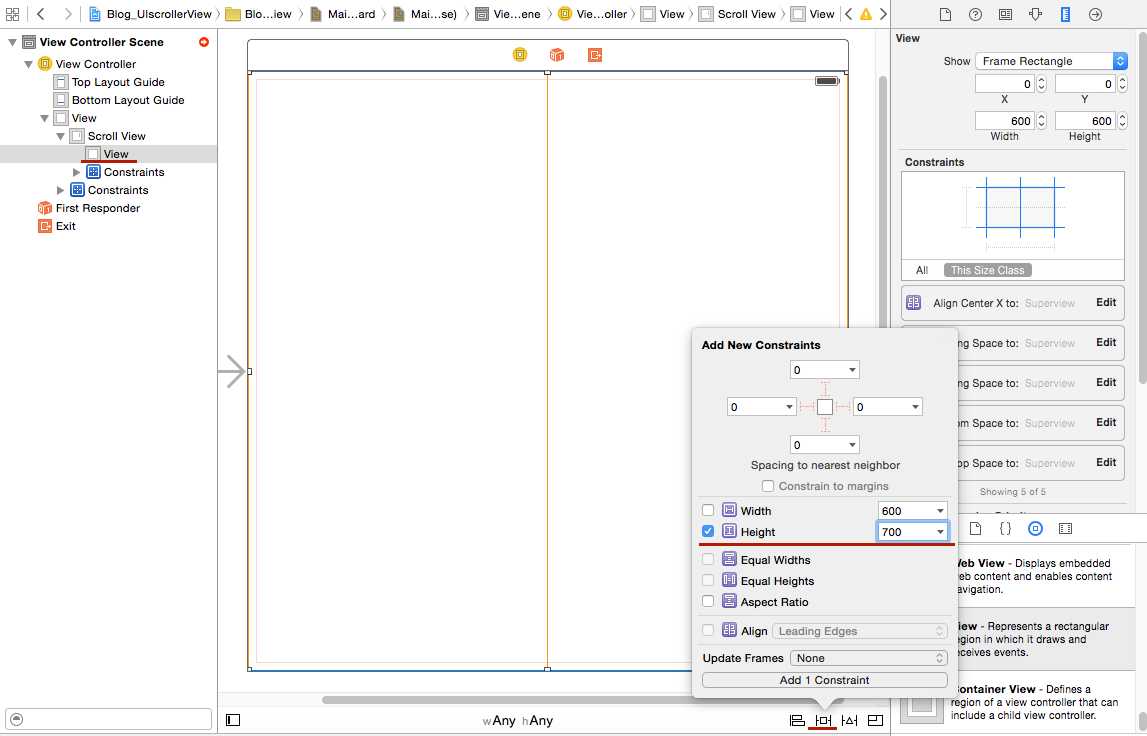Collapse the View Controller Scene outline
The width and height of the screenshot is (1147, 736).
click(12, 42)
